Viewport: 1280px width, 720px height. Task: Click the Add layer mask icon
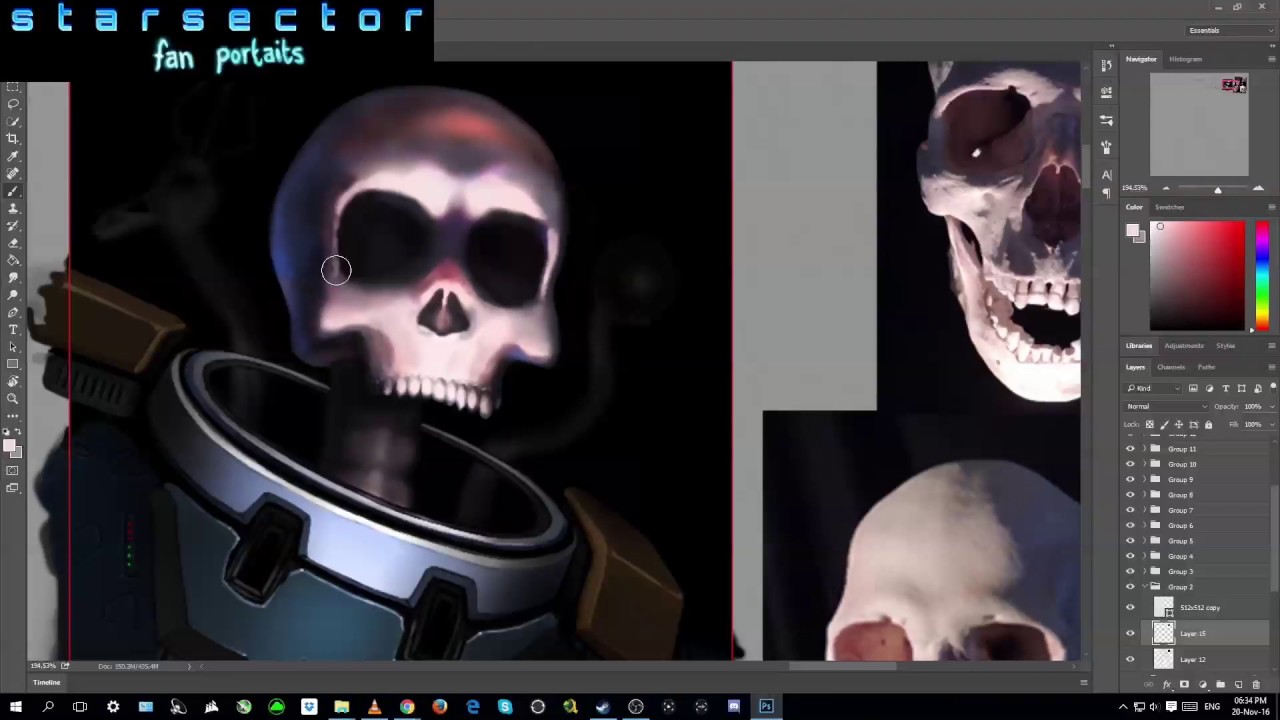(1184, 685)
